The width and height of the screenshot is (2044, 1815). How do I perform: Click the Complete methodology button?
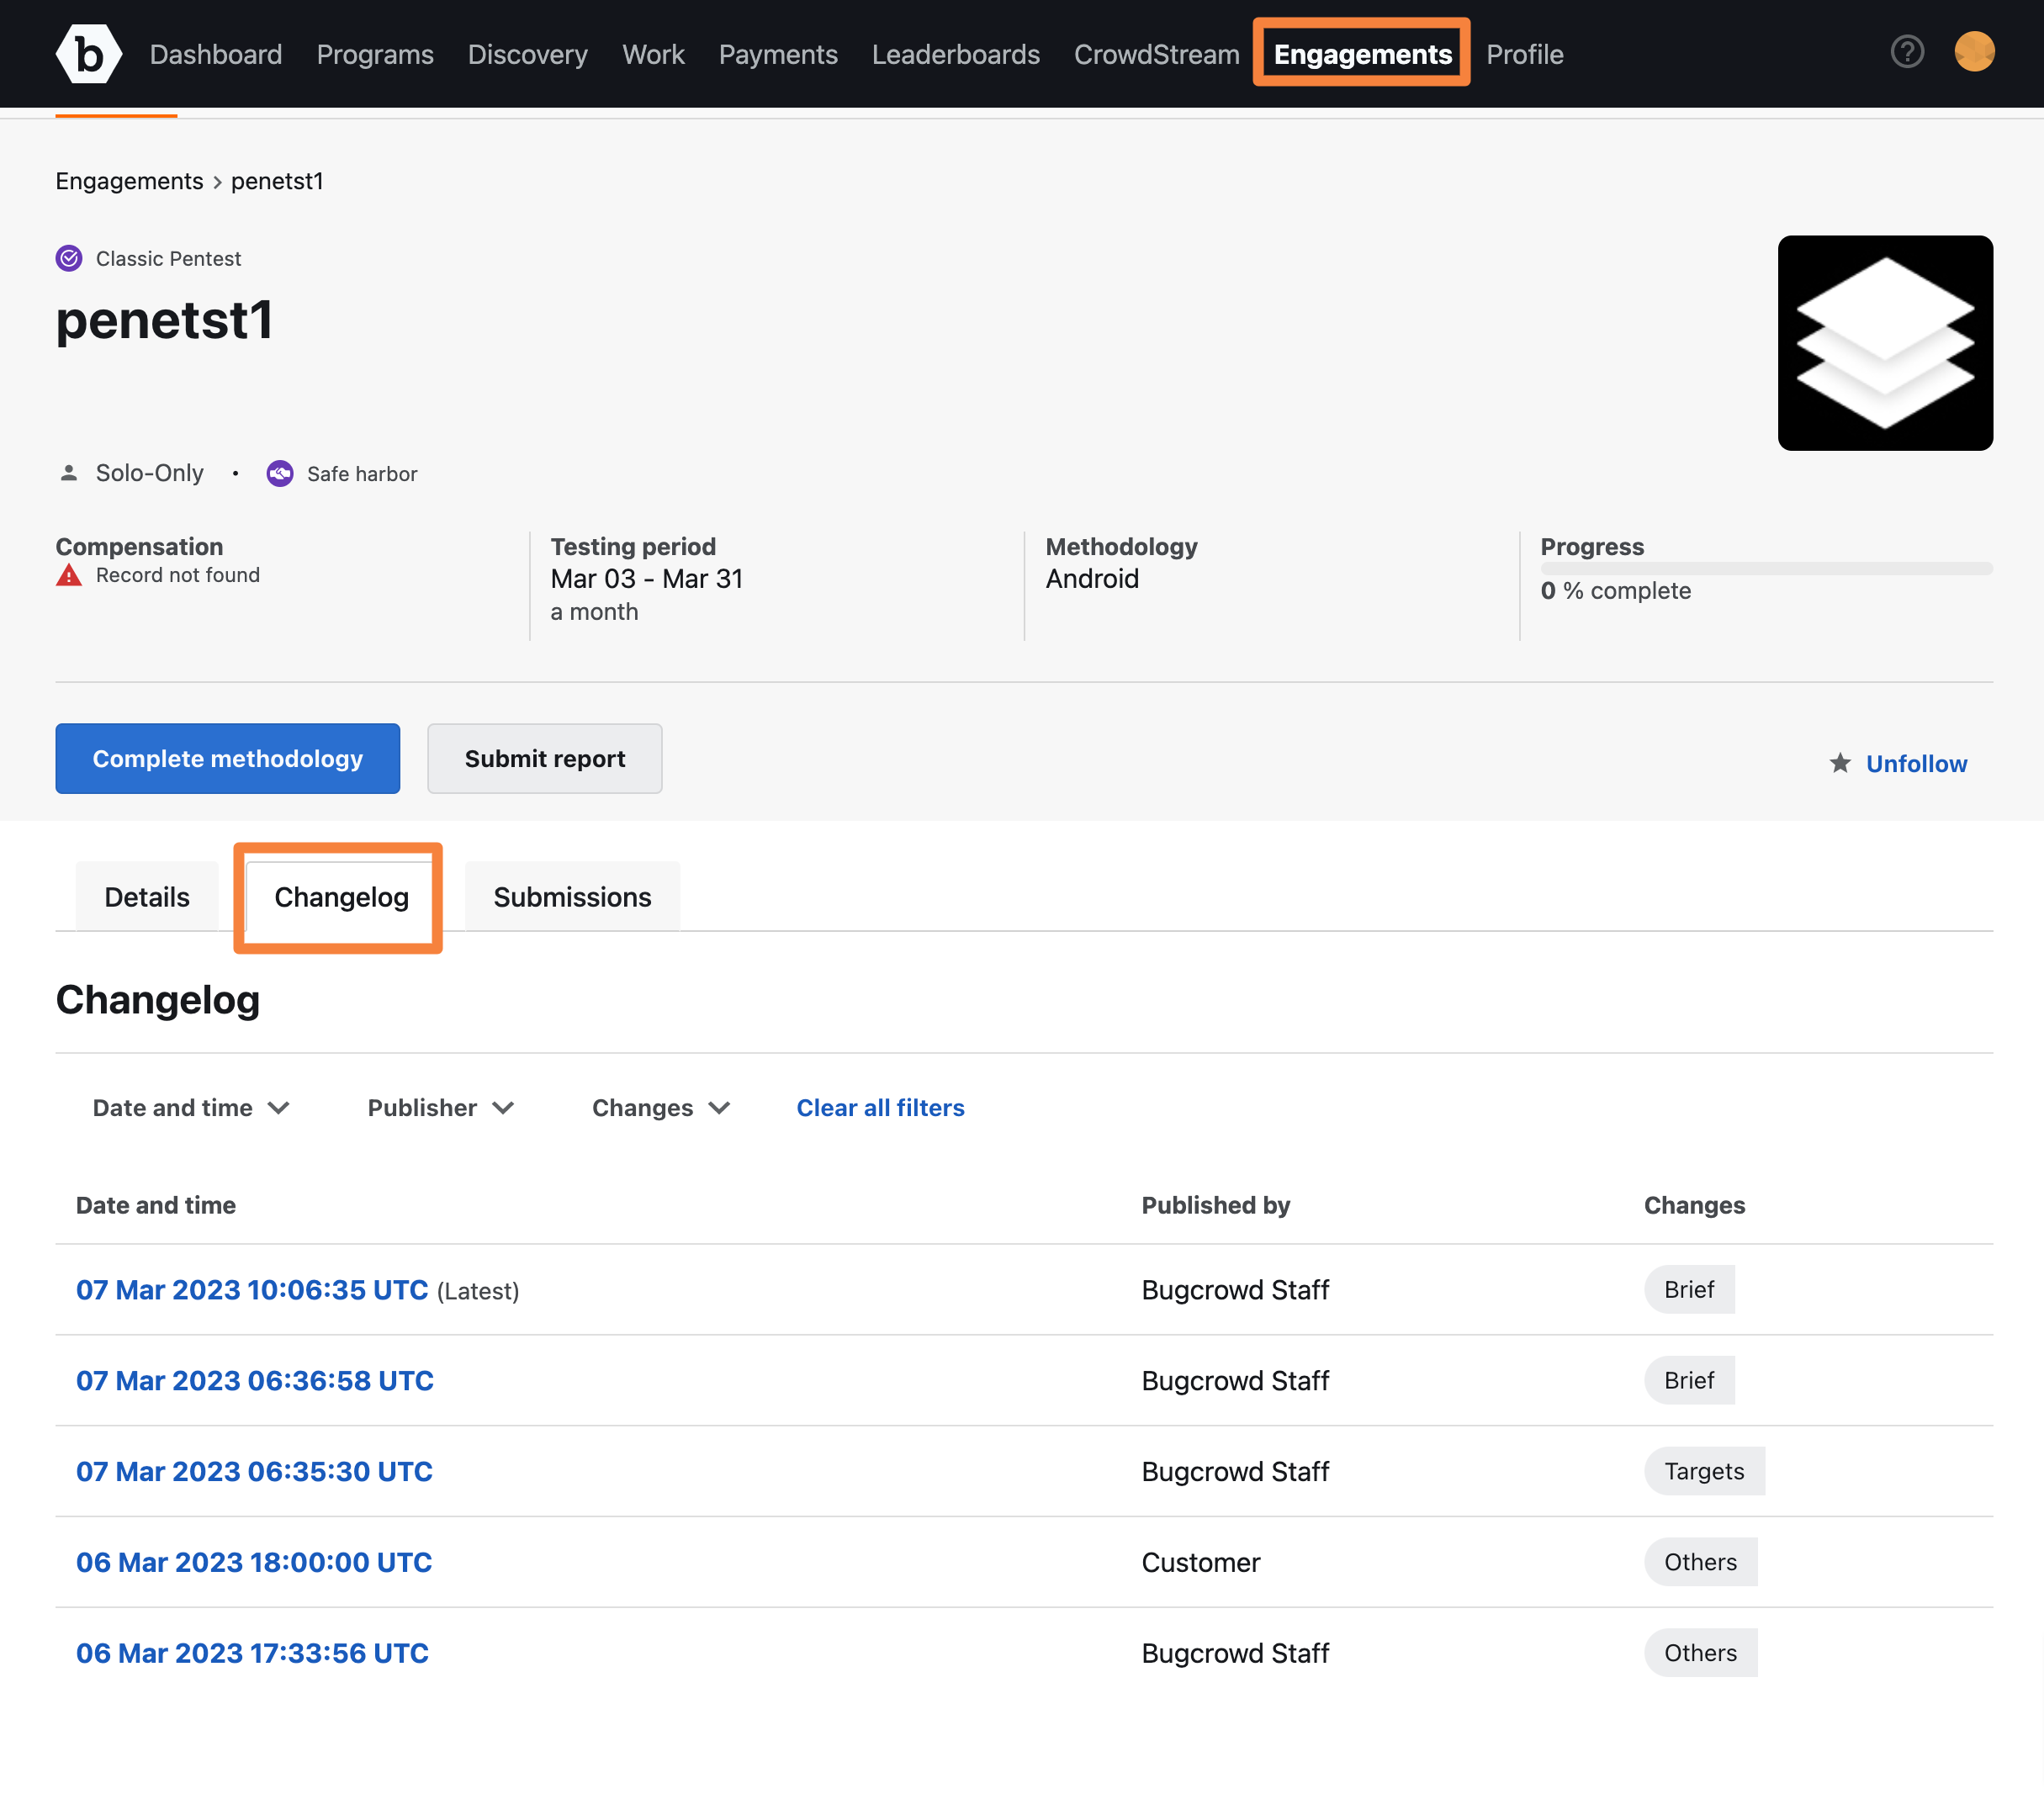(228, 757)
